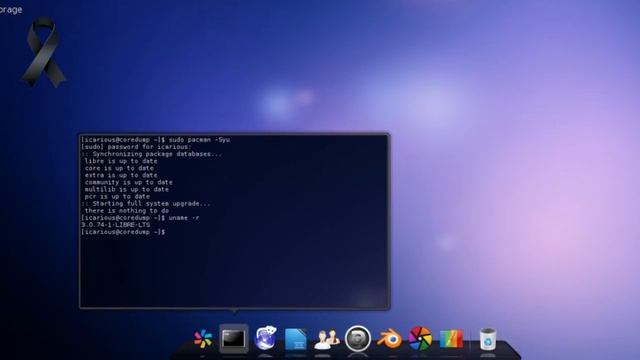This screenshot has height=360, width=640.
Task: Open the trash bin in the dock
Action: (488, 339)
